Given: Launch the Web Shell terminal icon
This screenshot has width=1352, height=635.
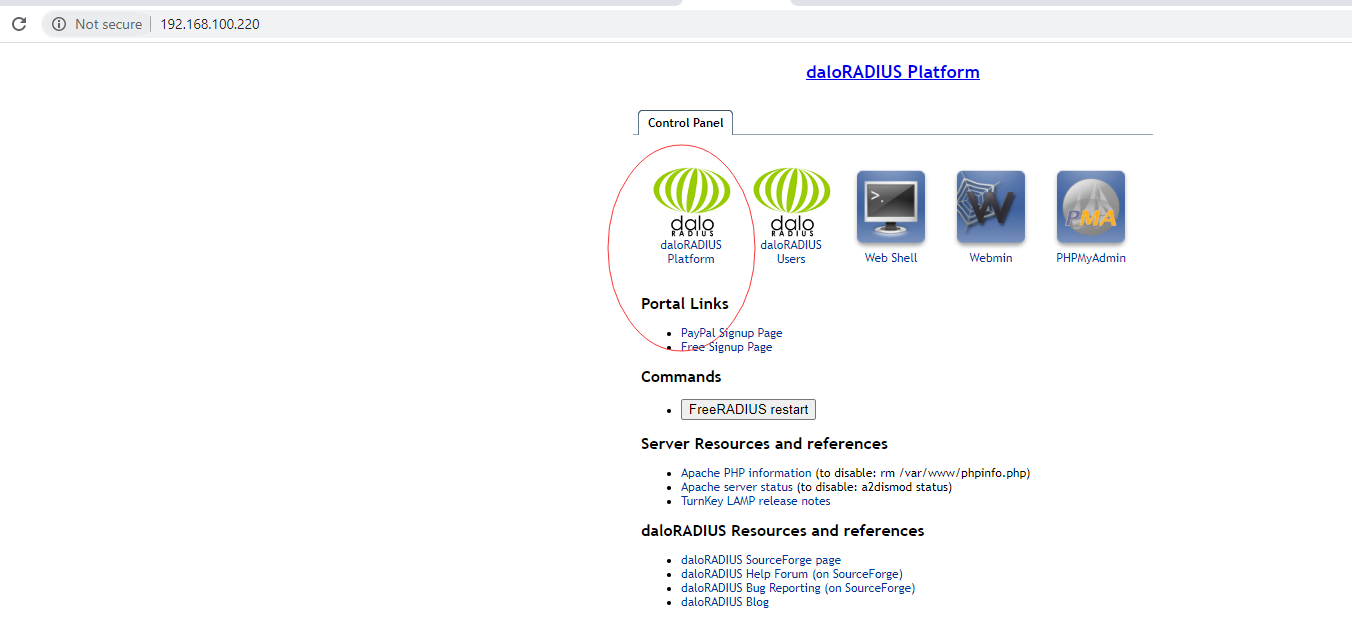Looking at the screenshot, I should [891, 207].
